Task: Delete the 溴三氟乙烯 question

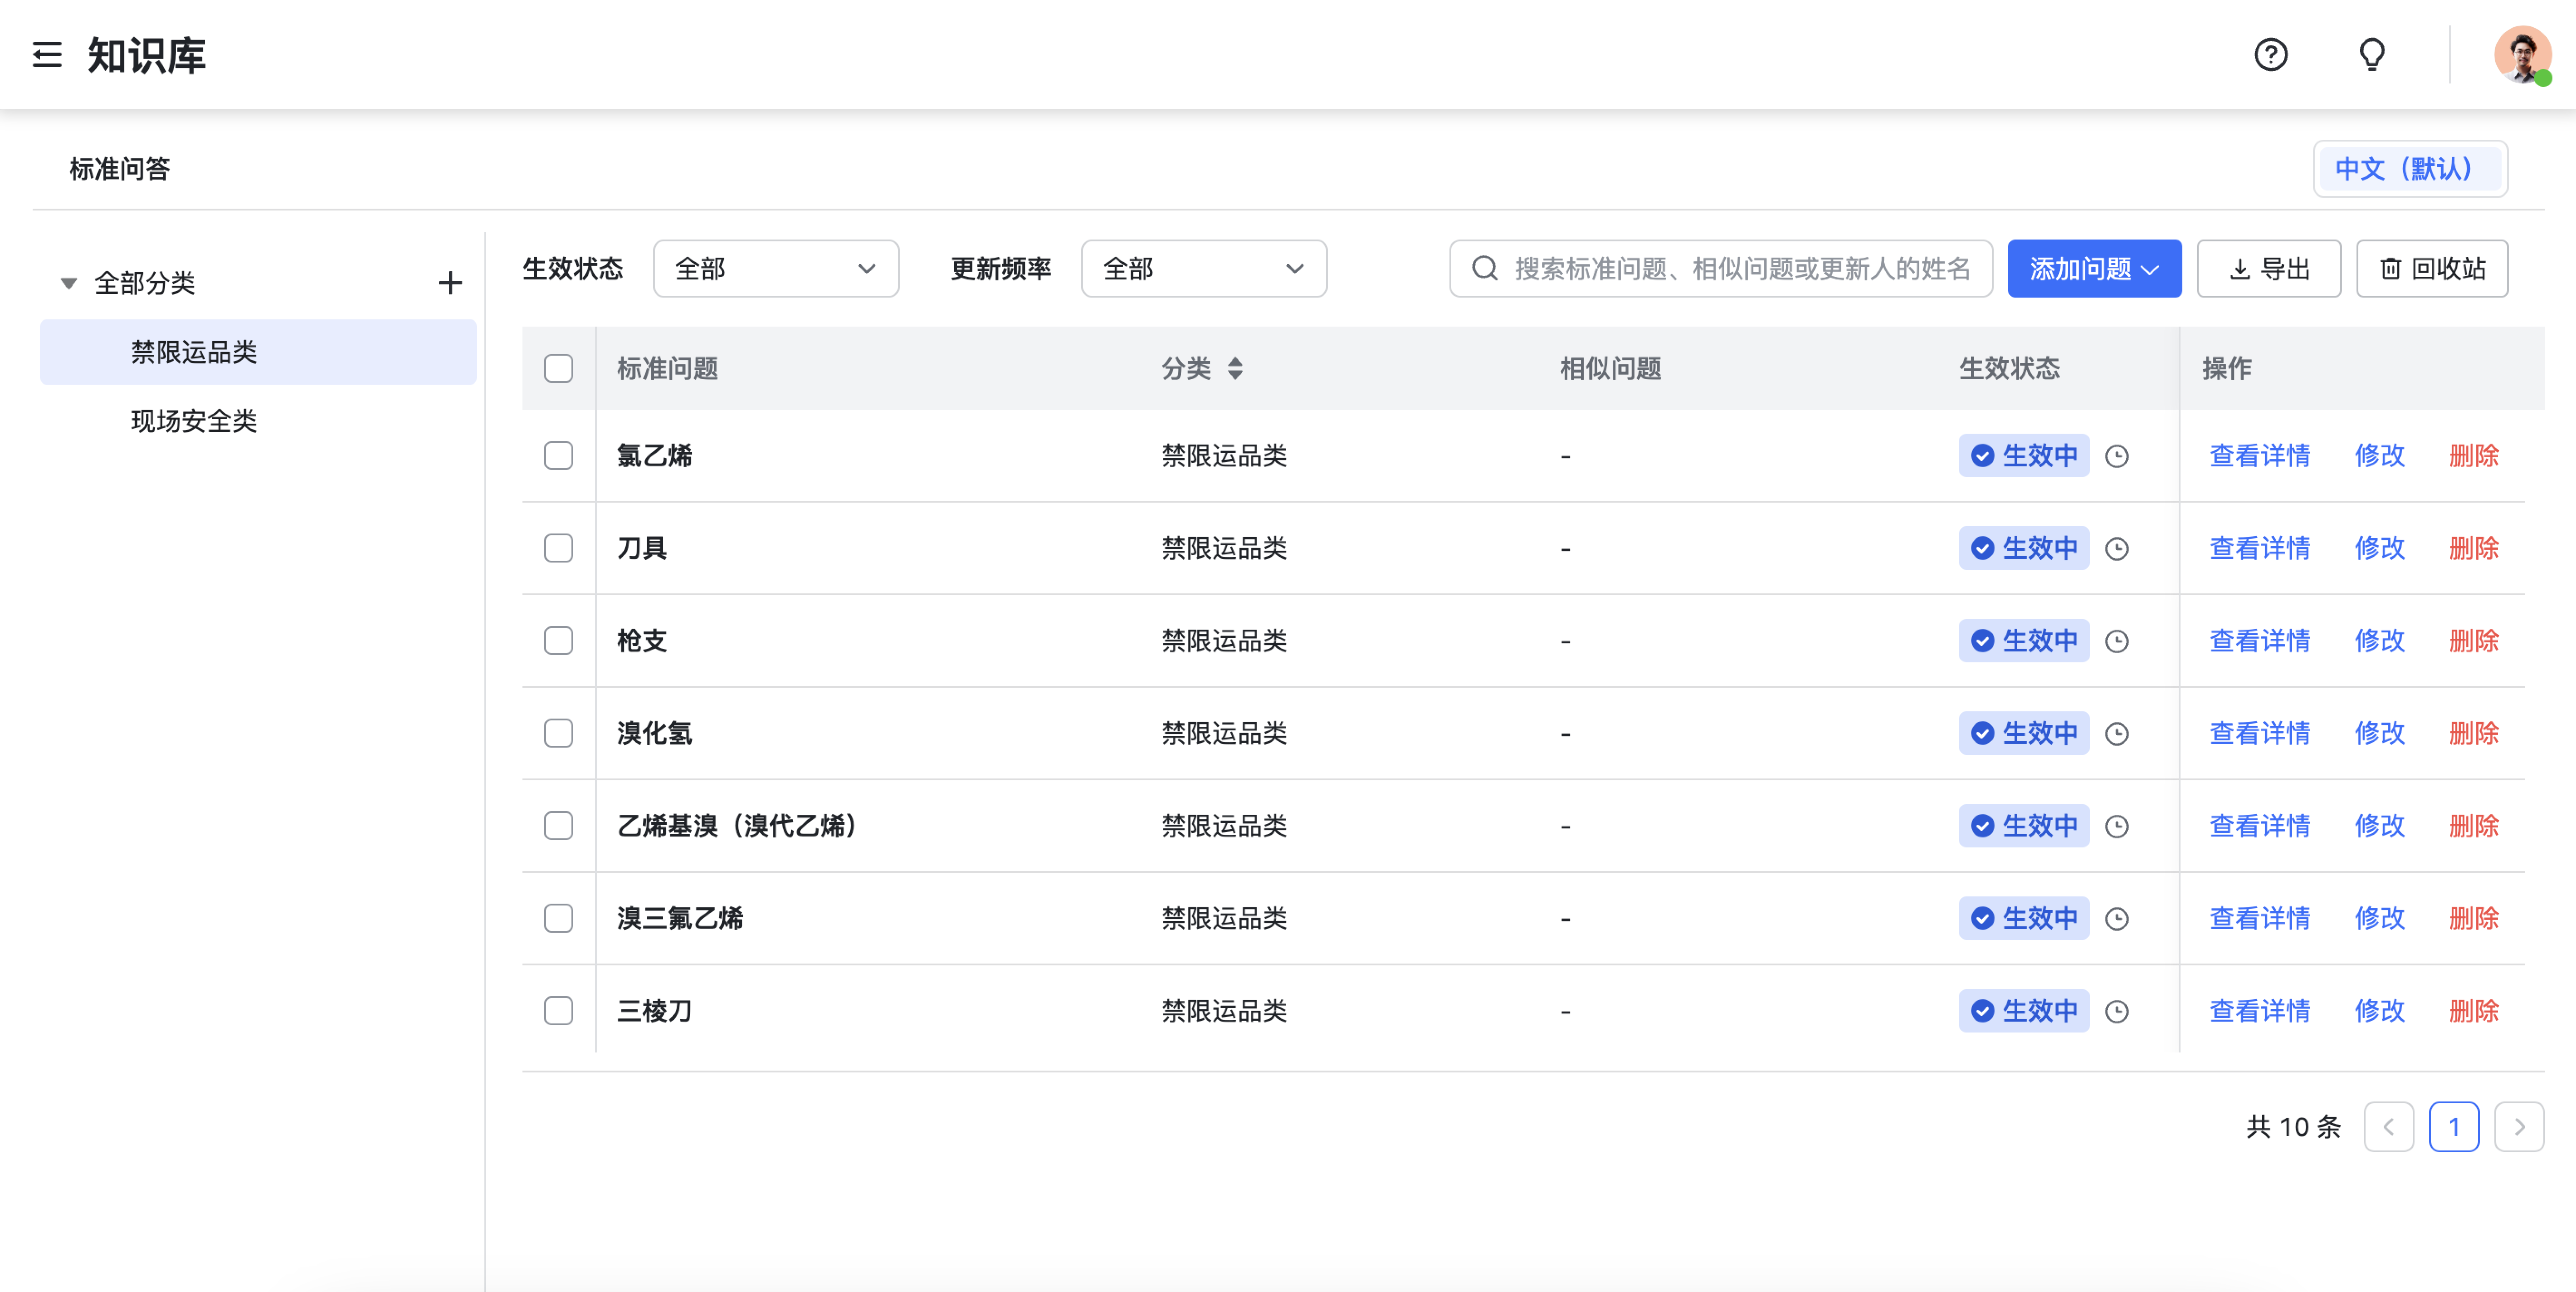Action: point(2473,919)
